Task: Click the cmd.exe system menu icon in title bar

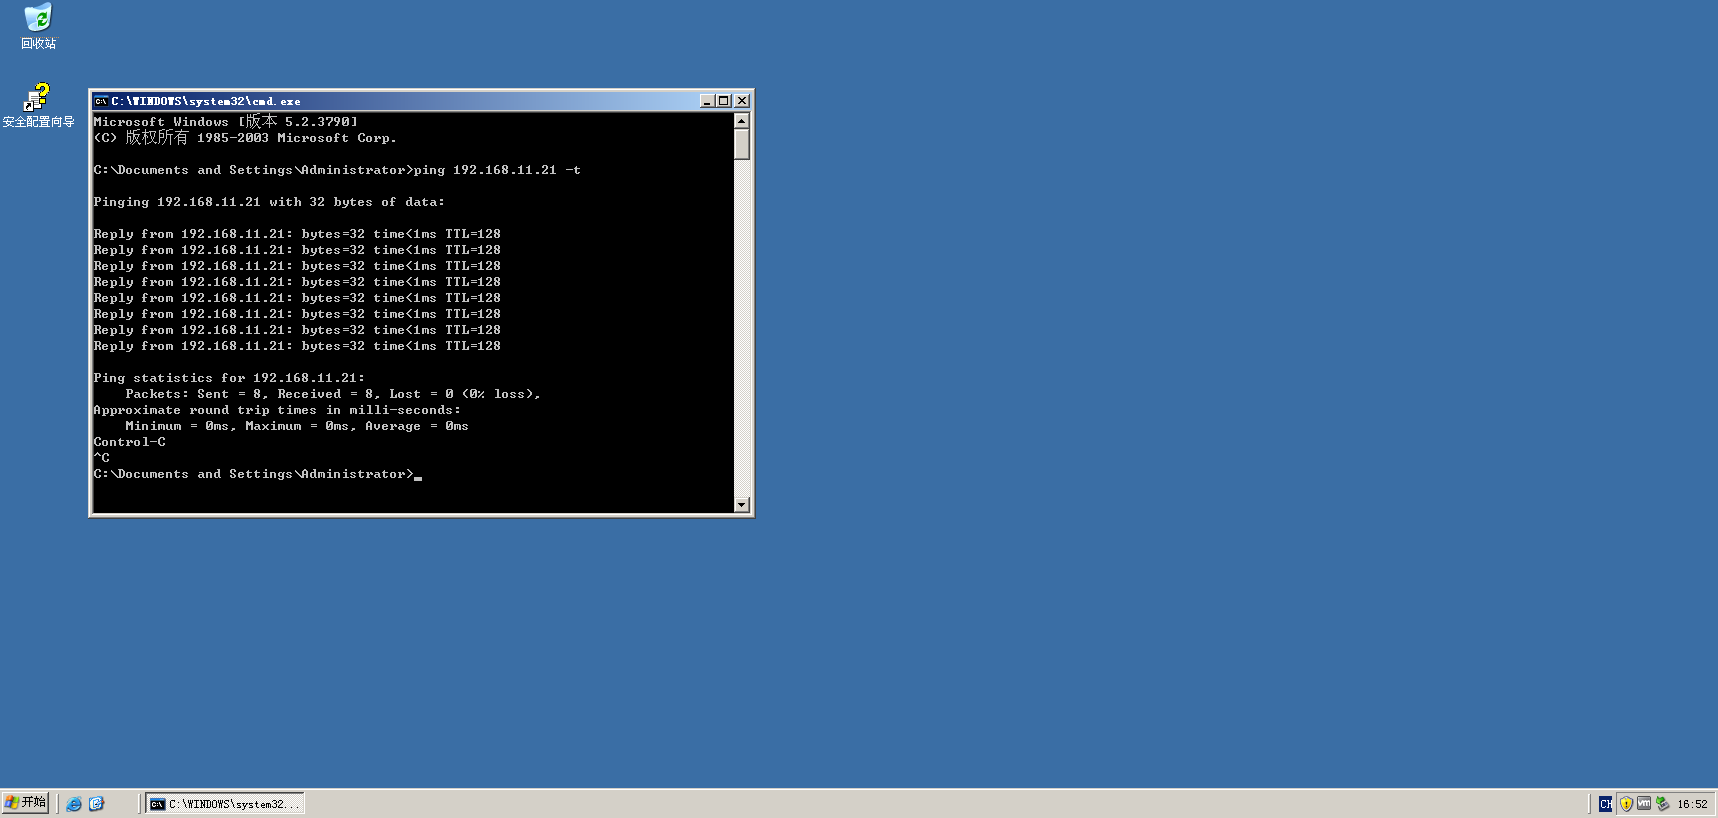Action: click(x=101, y=101)
